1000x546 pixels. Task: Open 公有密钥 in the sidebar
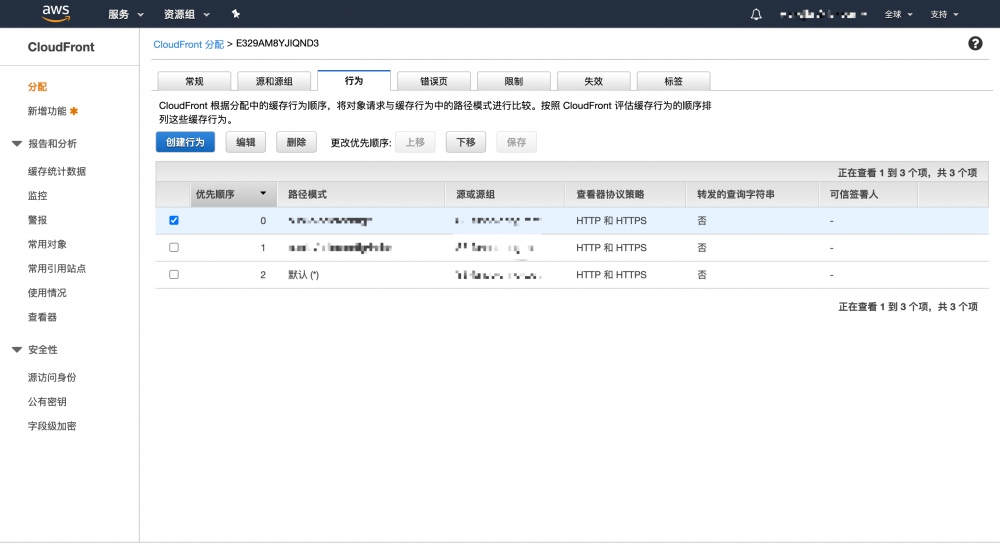(x=47, y=402)
